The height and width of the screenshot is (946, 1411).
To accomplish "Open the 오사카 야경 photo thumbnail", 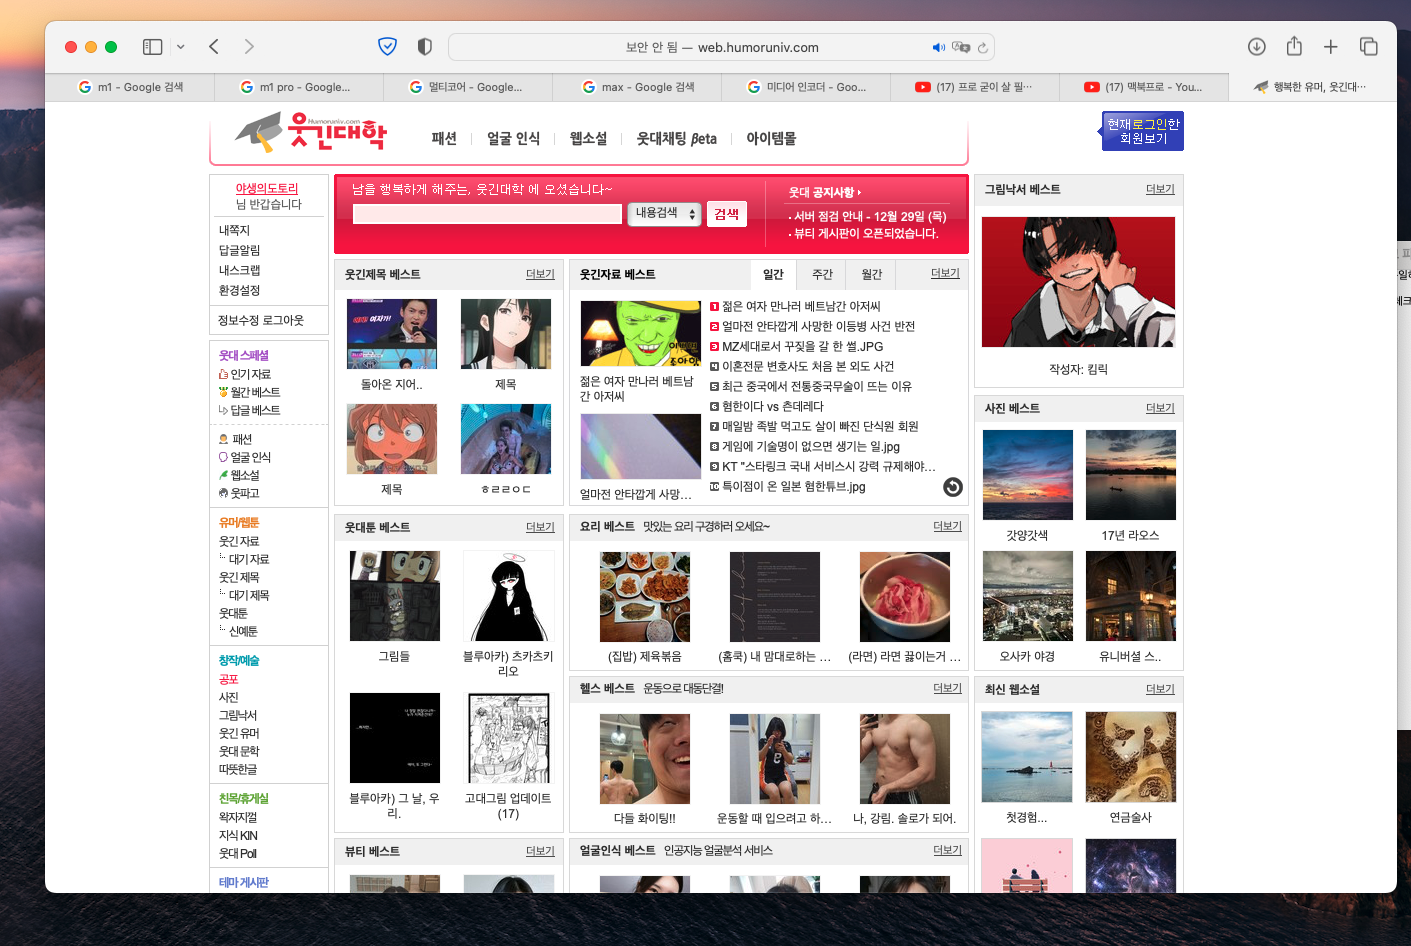I will pyautogui.click(x=1027, y=596).
